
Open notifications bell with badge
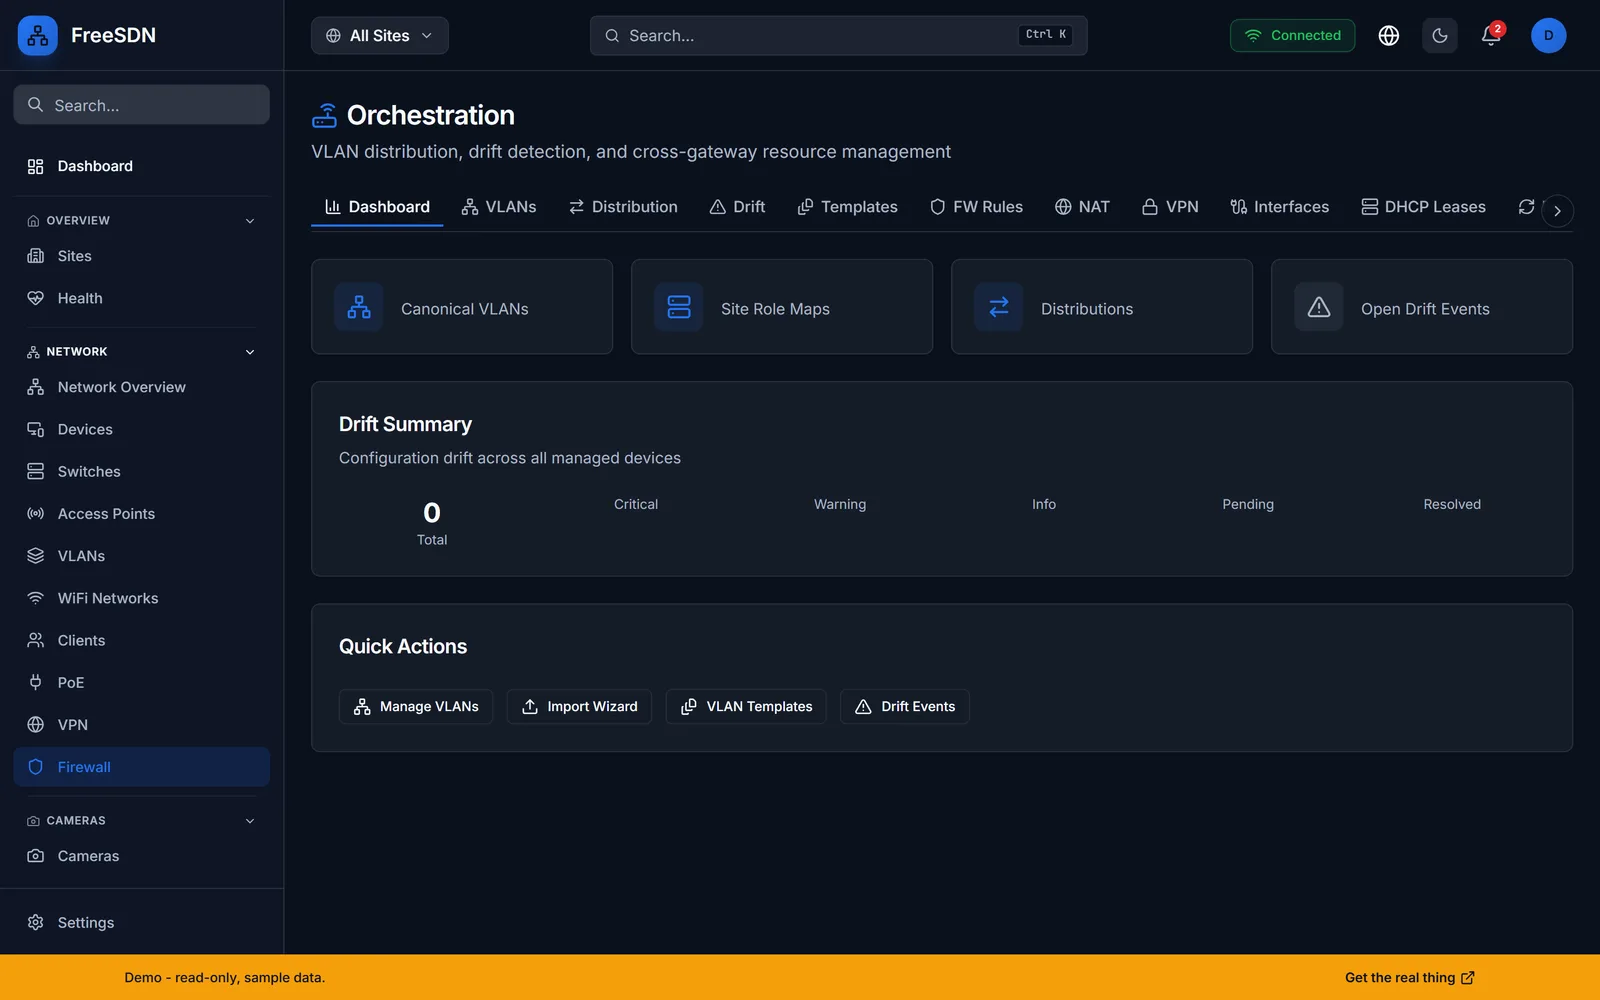pos(1491,35)
